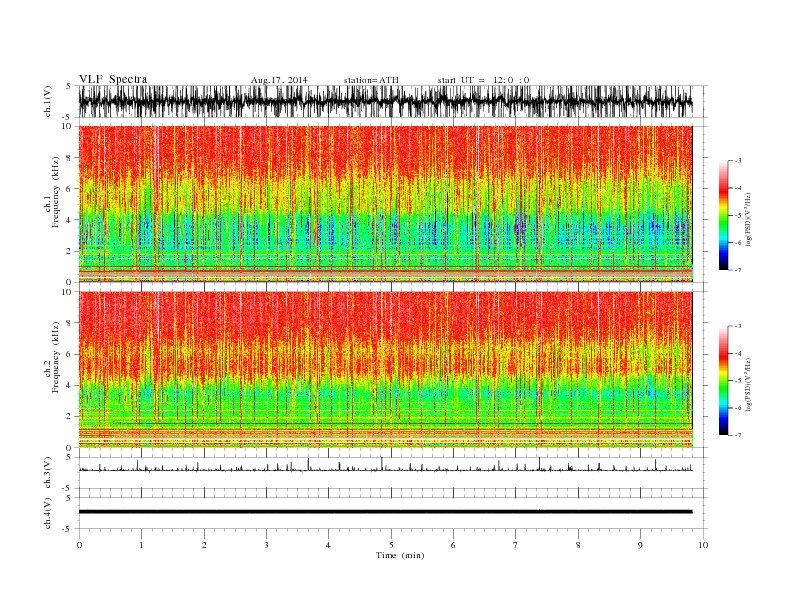Click the ch.1 spectrogram color scale bar
Screen dimensions: 792x612
pyautogui.click(x=723, y=216)
